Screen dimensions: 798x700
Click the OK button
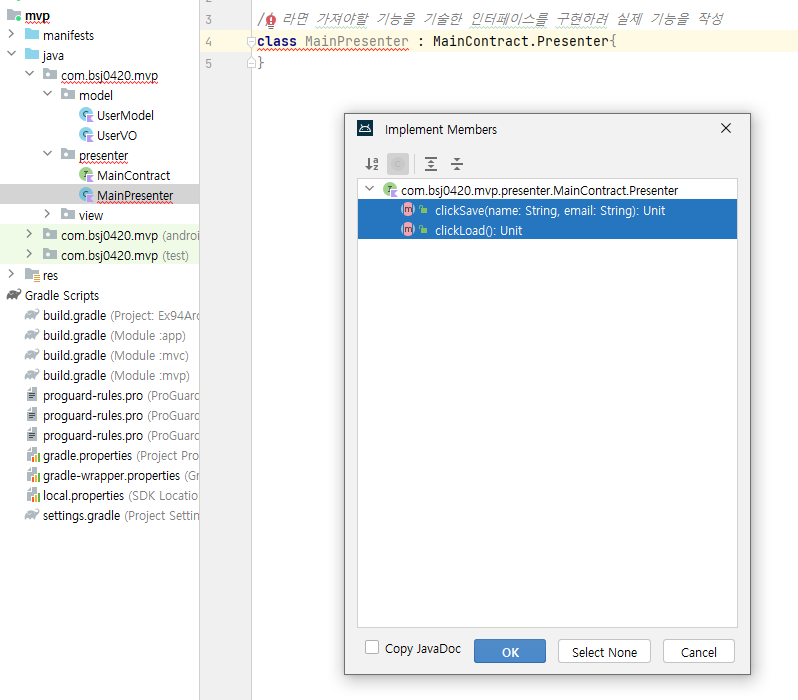(510, 652)
